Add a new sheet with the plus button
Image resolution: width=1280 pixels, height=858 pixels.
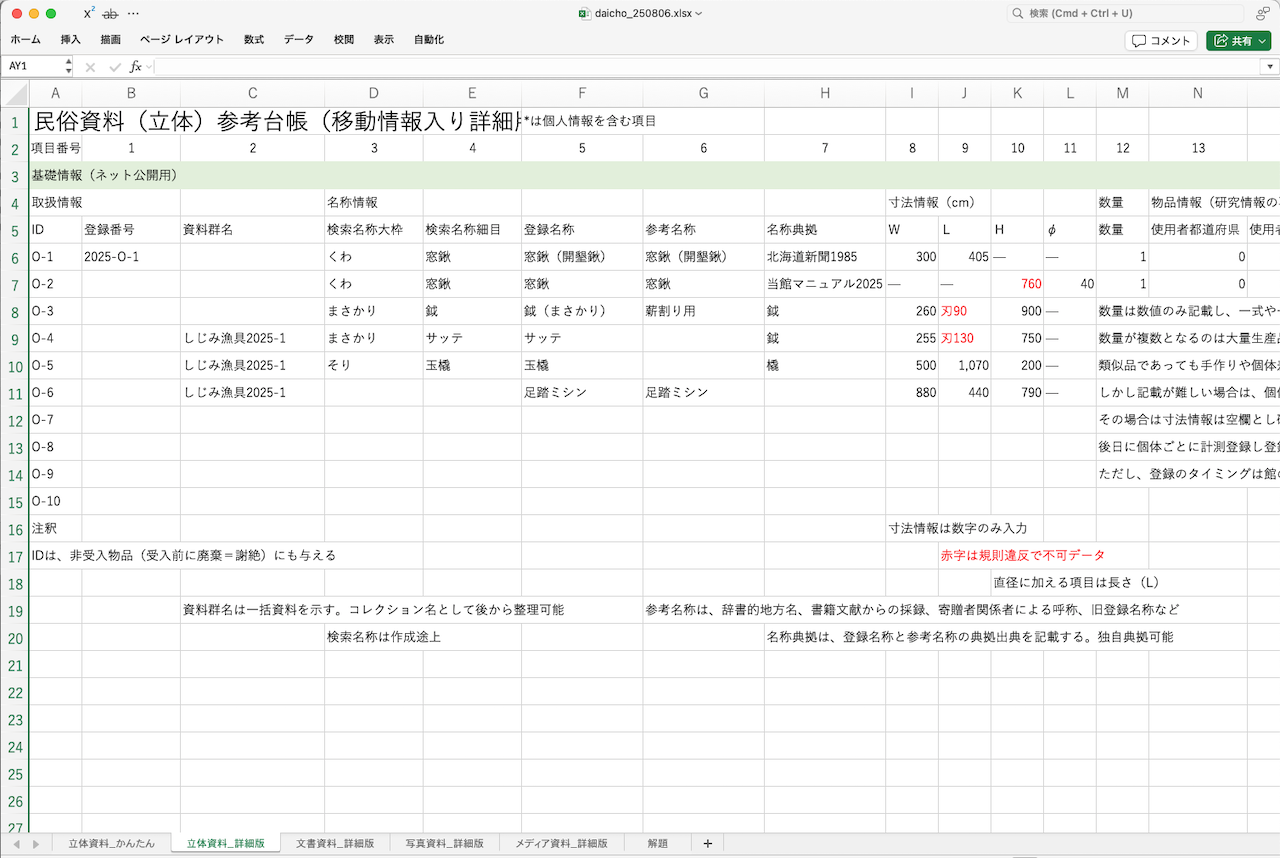(706, 843)
